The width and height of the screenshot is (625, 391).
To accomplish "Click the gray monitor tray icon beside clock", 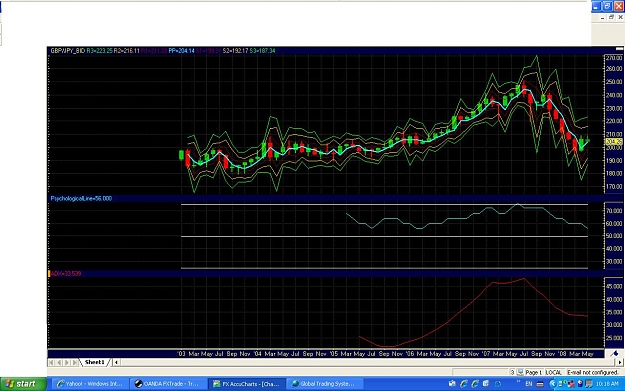I will (589, 384).
